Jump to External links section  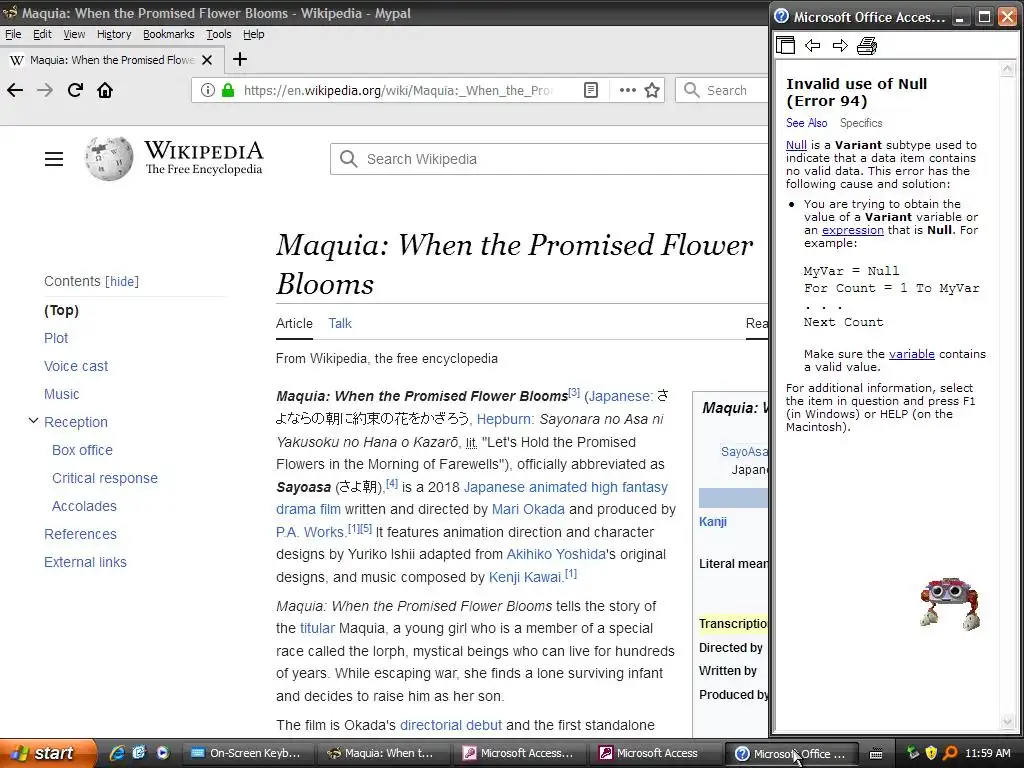tap(86, 562)
